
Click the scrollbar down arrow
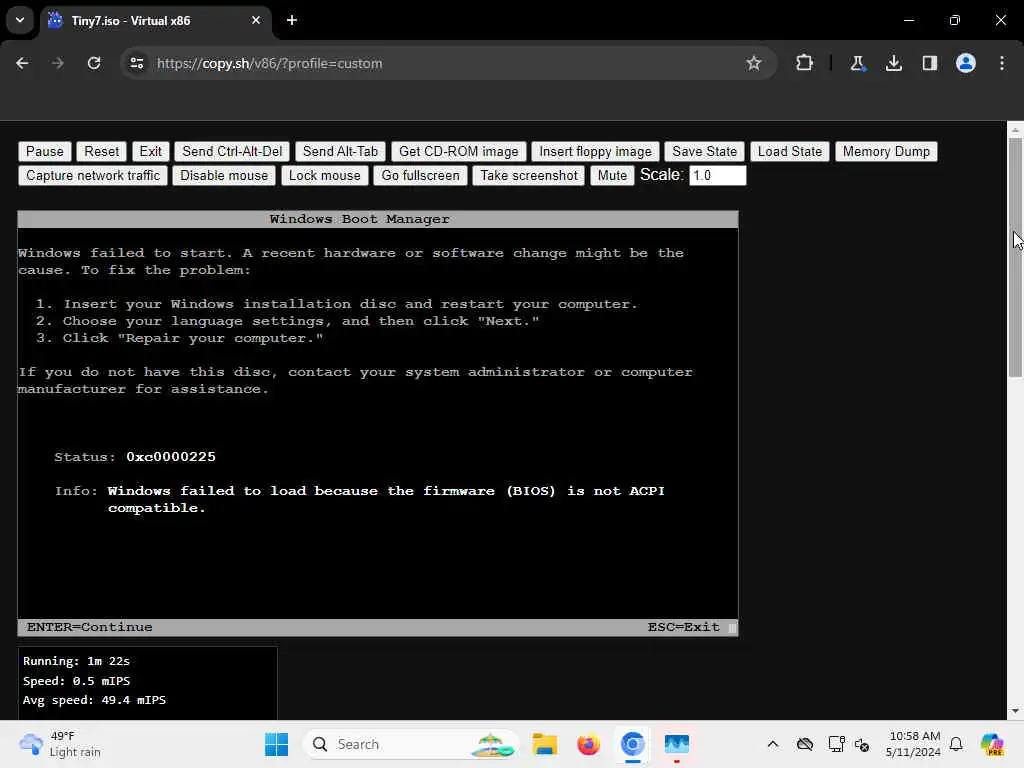click(1014, 711)
